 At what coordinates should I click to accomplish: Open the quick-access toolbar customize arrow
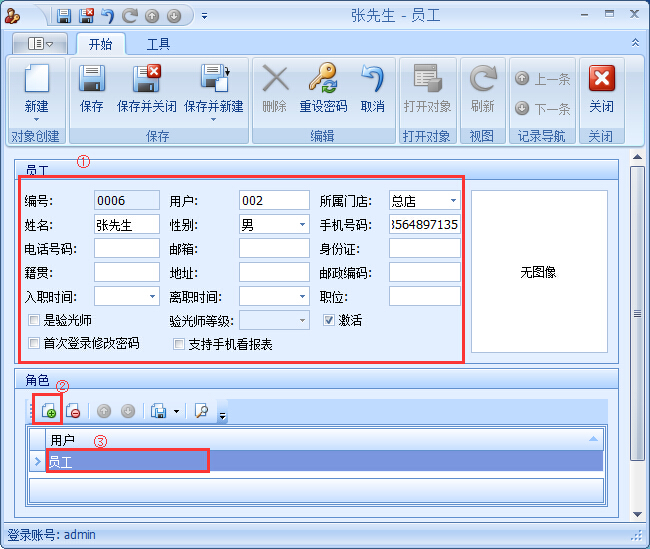(204, 16)
